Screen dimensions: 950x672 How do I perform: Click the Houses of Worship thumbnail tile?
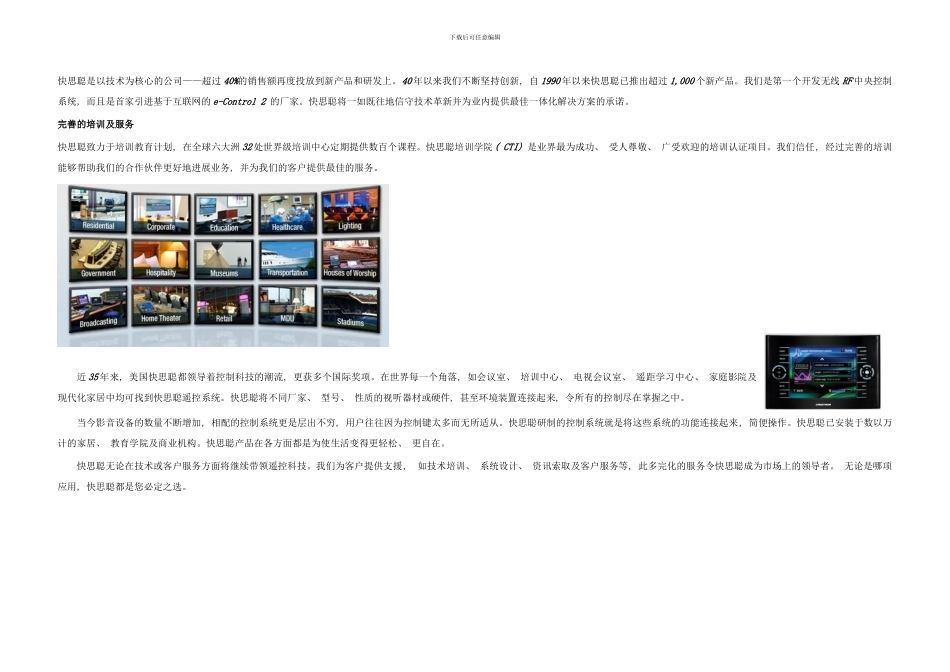click(x=350, y=259)
